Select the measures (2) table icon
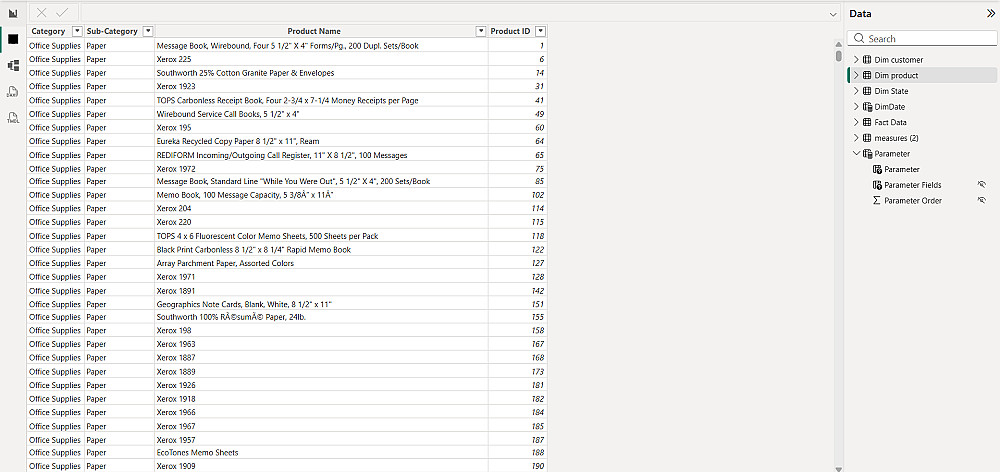 click(x=867, y=138)
